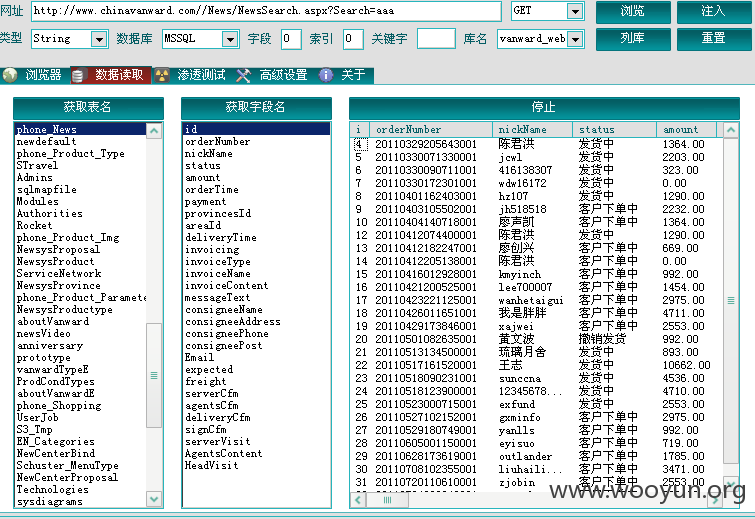This screenshot has width=755, height=519.
Task: Click the 注入 button
Action: pyautogui.click(x=714, y=12)
